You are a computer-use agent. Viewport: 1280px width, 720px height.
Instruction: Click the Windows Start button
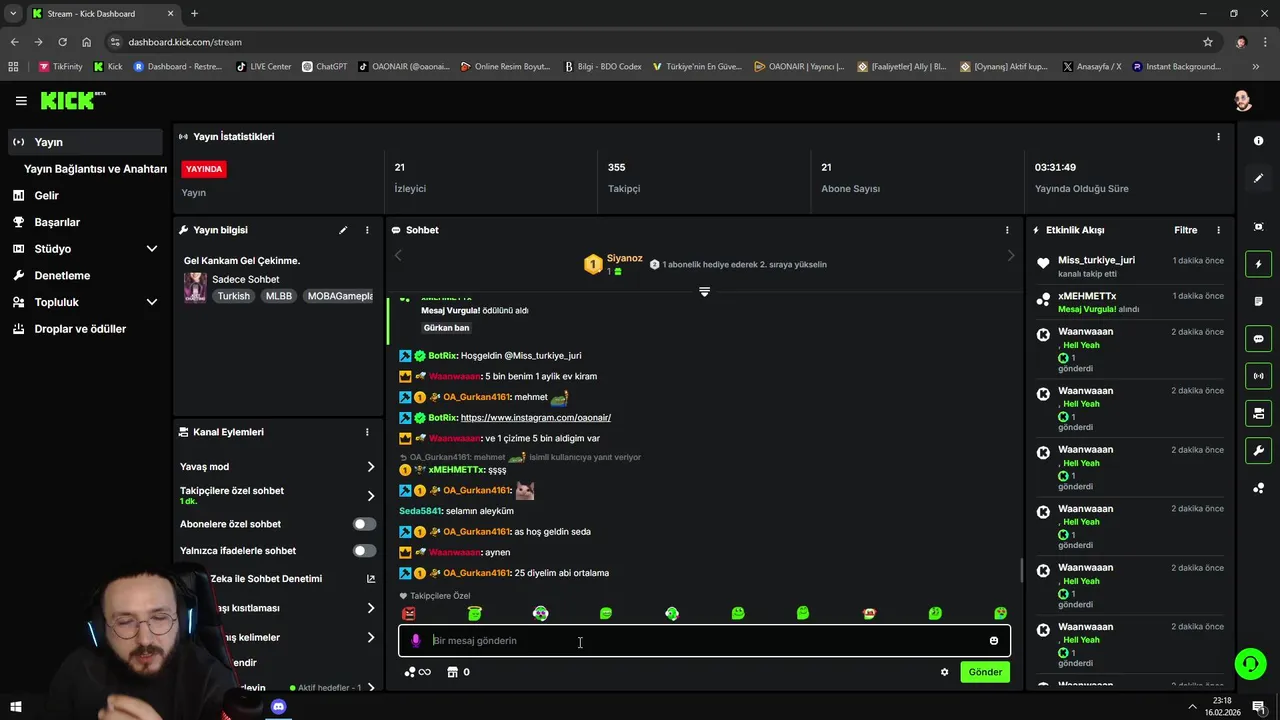(15, 707)
